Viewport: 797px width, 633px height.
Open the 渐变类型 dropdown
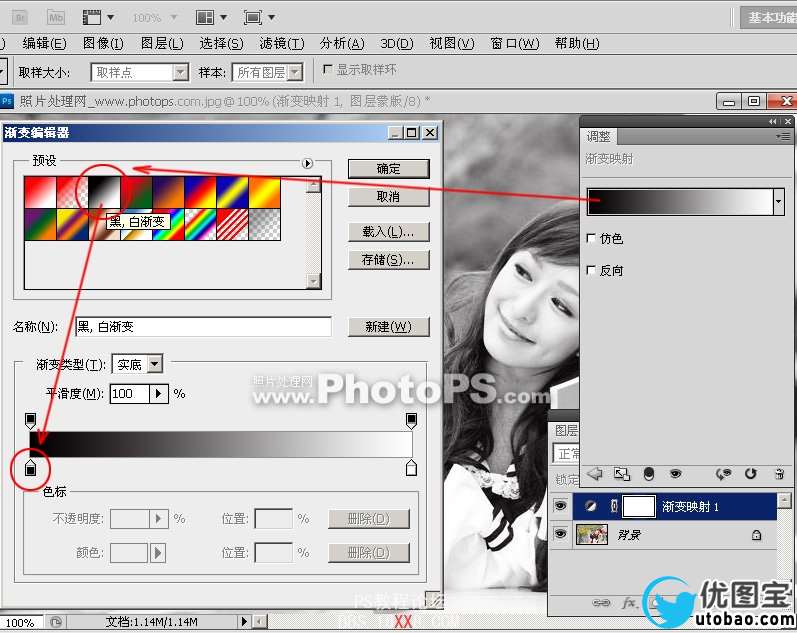pyautogui.click(x=154, y=365)
